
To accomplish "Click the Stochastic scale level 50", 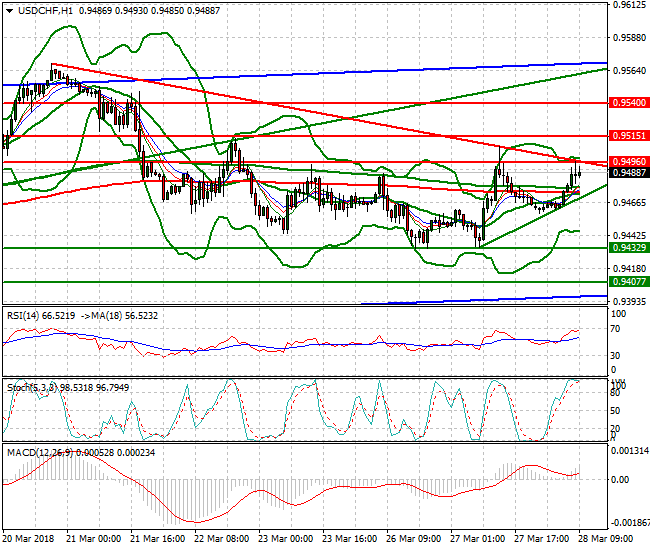I will pyautogui.click(x=616, y=411).
